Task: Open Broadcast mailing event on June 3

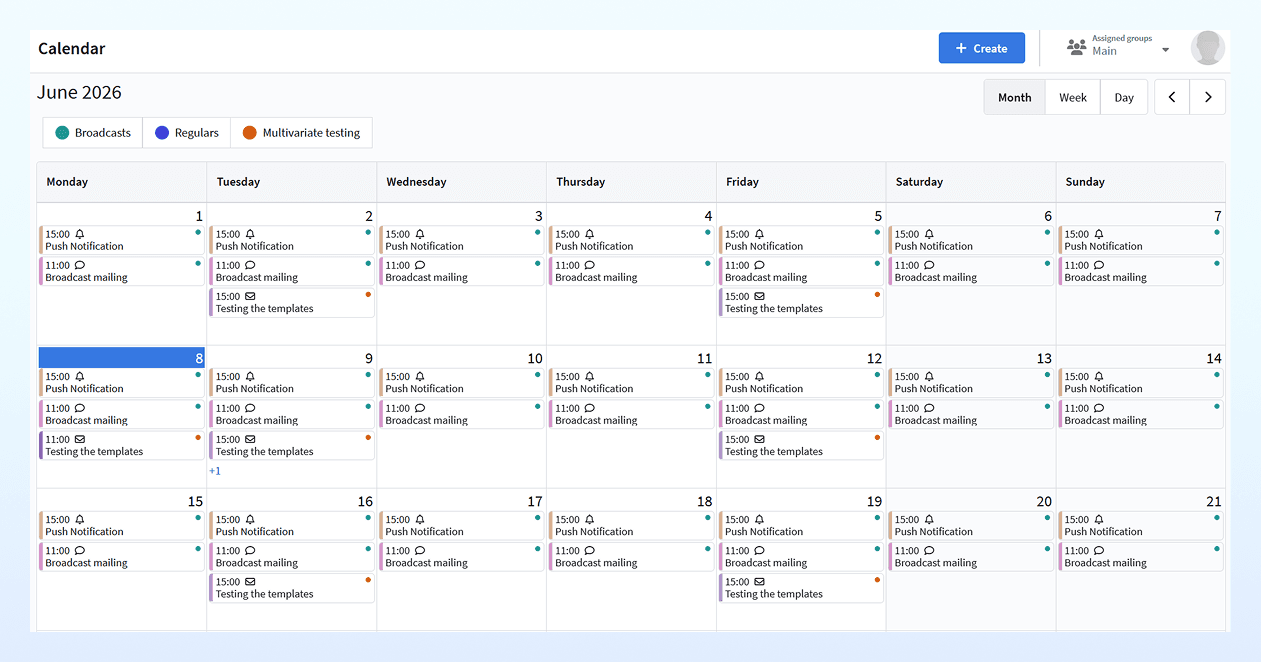Action: (x=462, y=272)
